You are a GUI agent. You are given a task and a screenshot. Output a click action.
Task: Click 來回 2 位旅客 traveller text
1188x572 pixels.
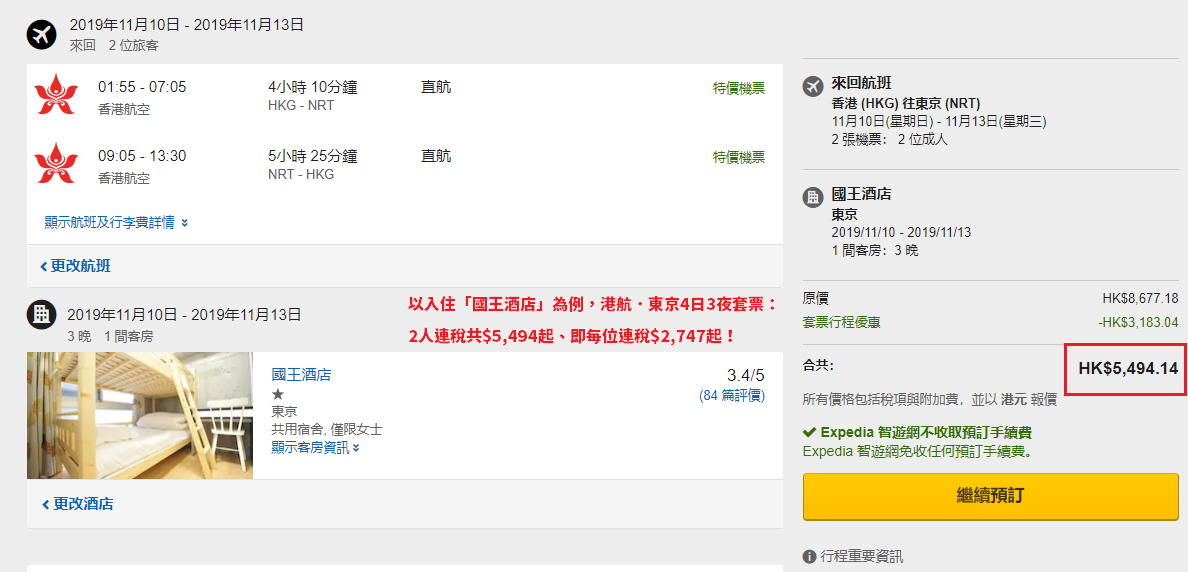point(114,45)
